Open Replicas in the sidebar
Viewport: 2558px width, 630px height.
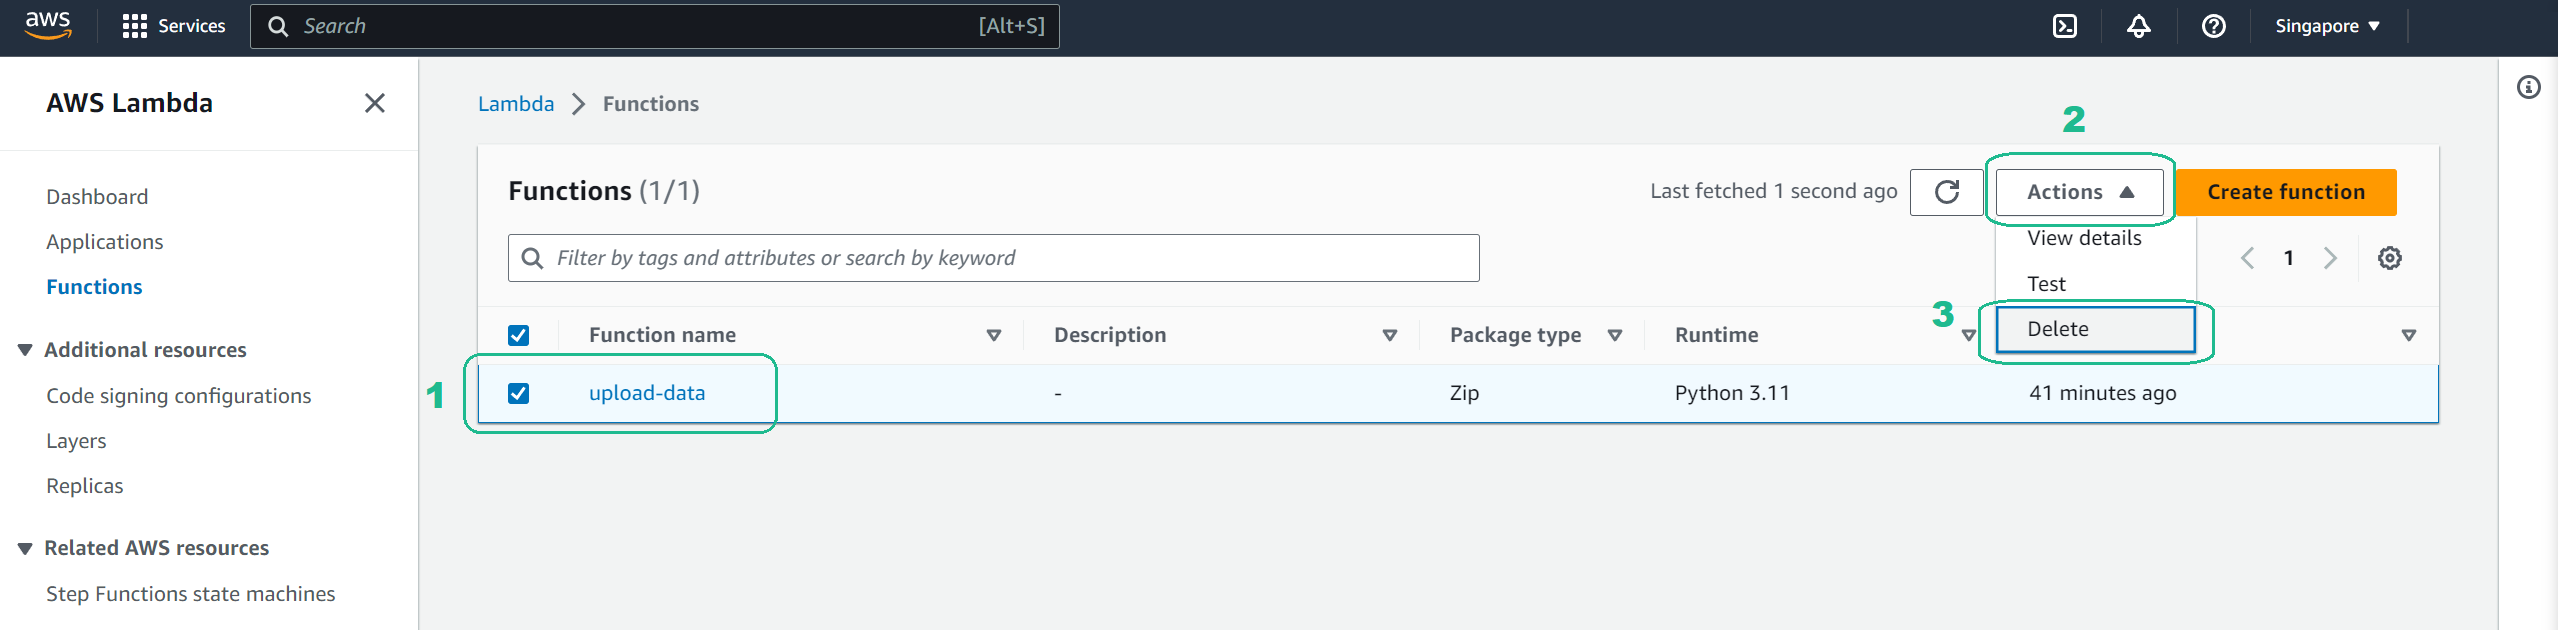point(85,486)
